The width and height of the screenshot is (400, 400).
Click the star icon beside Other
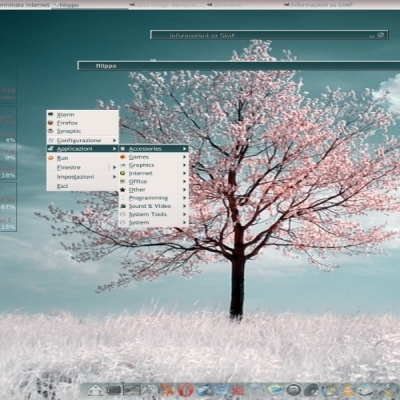(123, 190)
